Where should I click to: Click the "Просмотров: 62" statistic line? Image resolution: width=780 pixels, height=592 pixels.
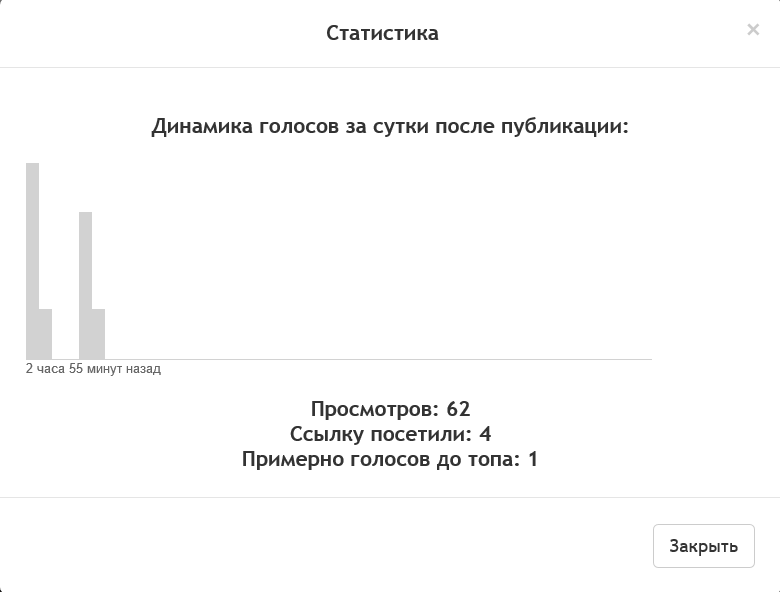click(x=390, y=408)
